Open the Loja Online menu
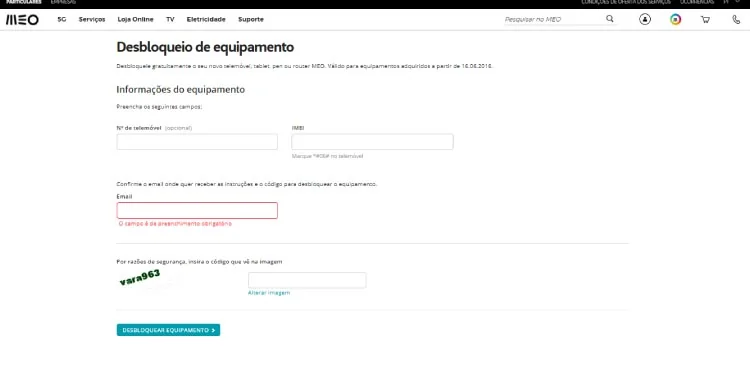Viewport: 750px width, 374px height. pos(135,20)
